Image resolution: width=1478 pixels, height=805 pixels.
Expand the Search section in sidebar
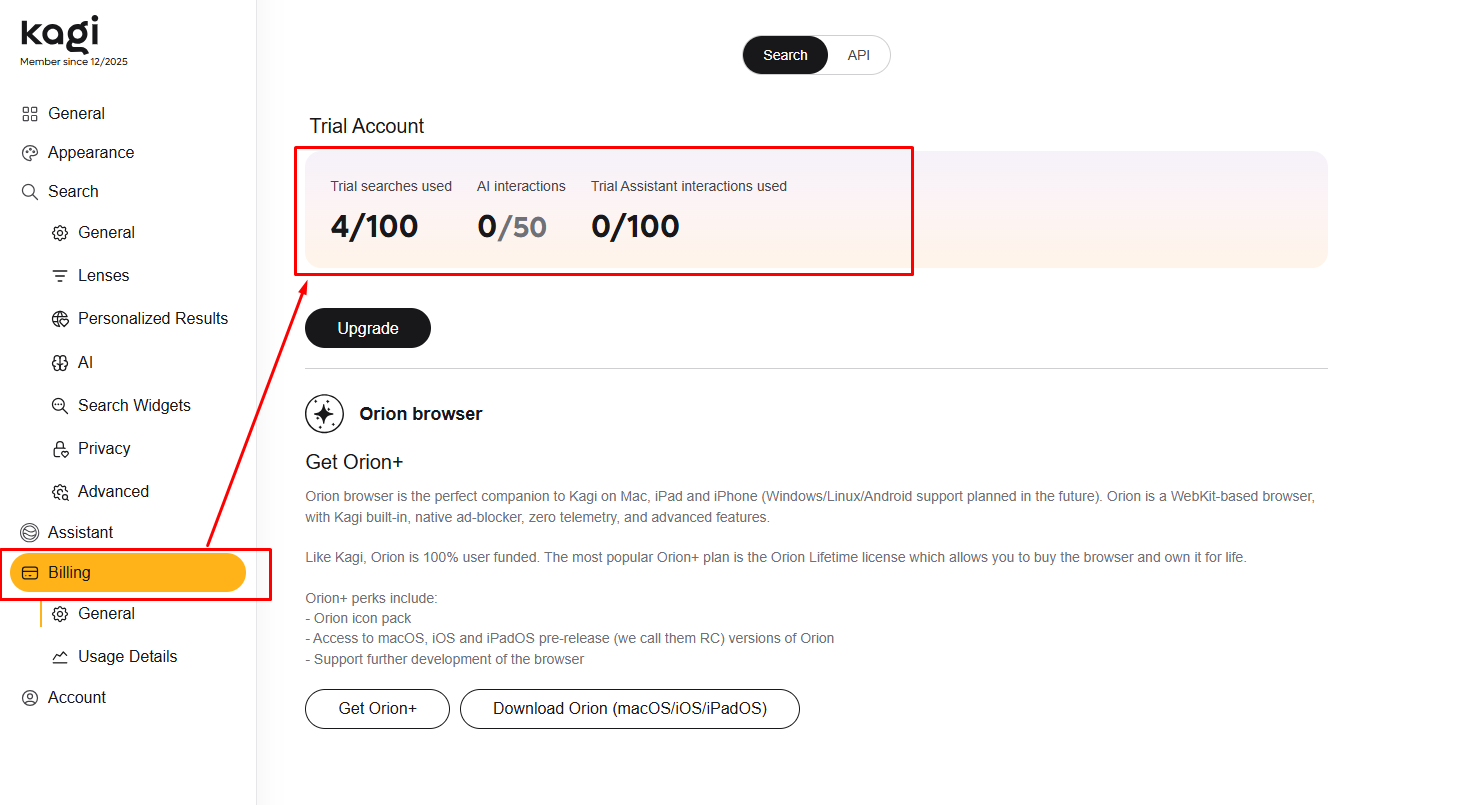(x=73, y=192)
